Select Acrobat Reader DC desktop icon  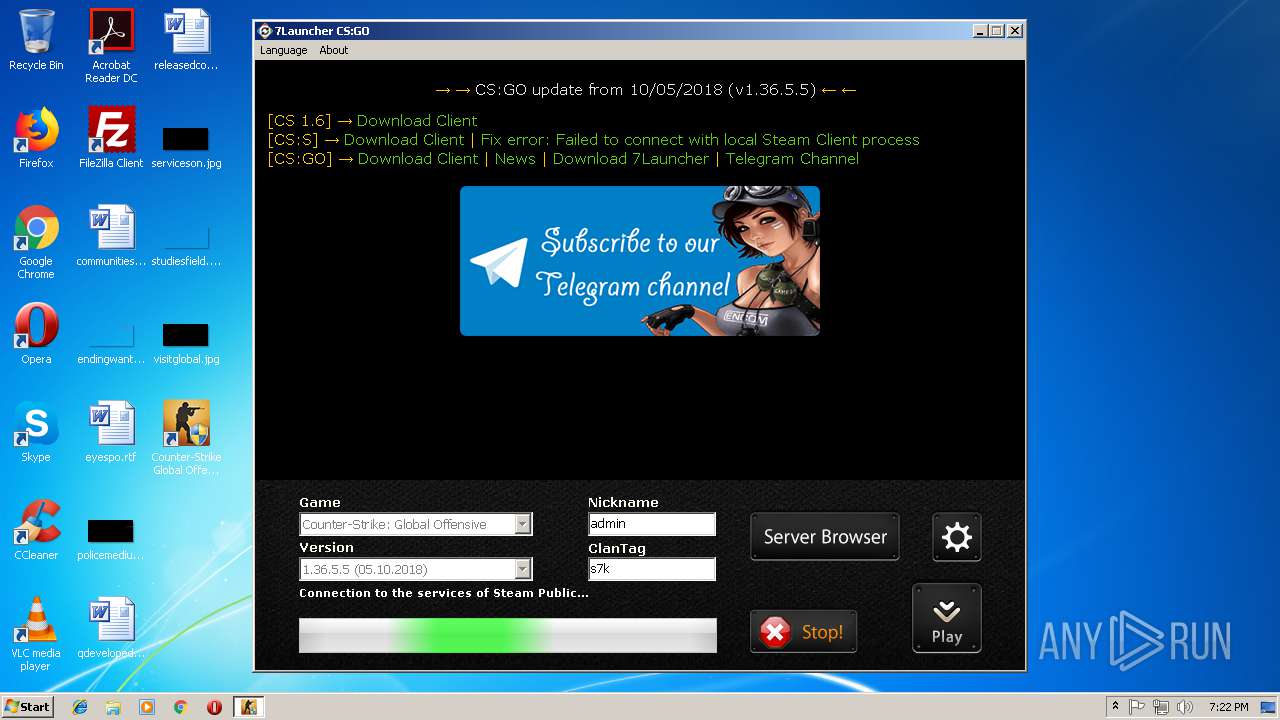111,46
